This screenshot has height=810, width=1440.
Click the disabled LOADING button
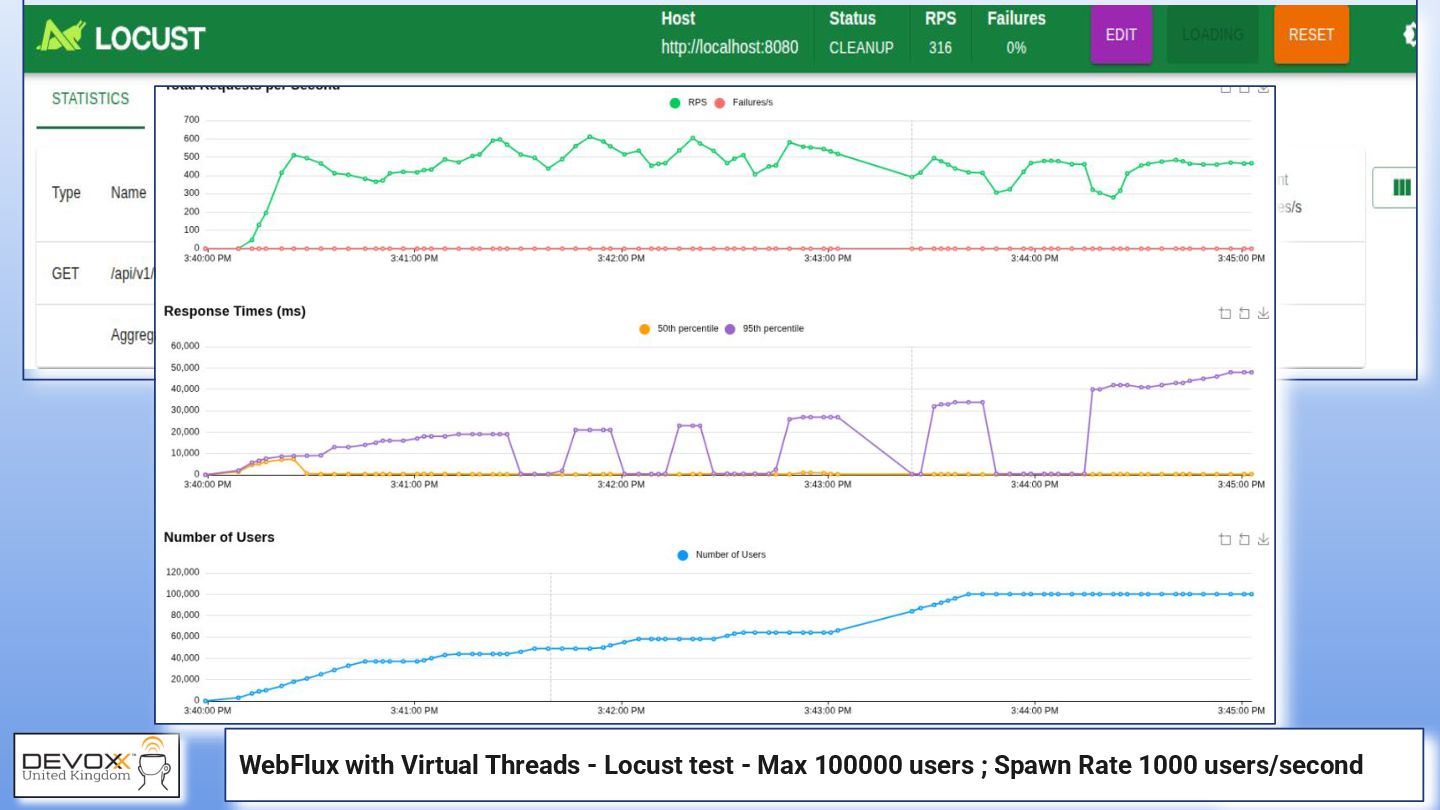(1213, 35)
